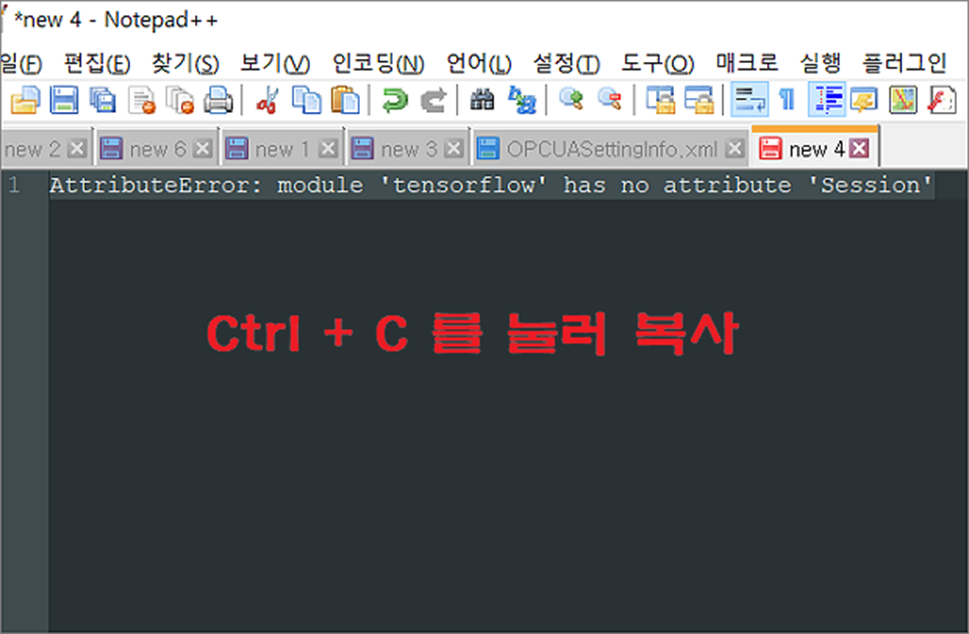Screen dimensions: 969x634
Task: Open the 편집(E) menu
Action: [97, 63]
